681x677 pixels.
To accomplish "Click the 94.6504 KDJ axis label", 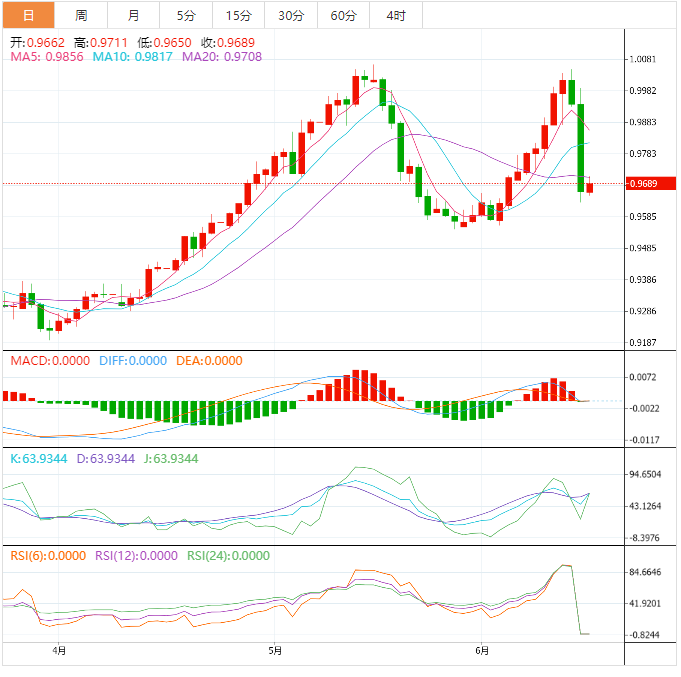I will (x=645, y=475).
